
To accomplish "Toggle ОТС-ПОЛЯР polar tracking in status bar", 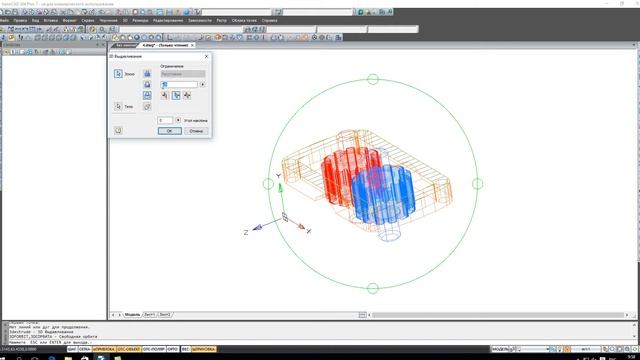I will click(x=154, y=349).
